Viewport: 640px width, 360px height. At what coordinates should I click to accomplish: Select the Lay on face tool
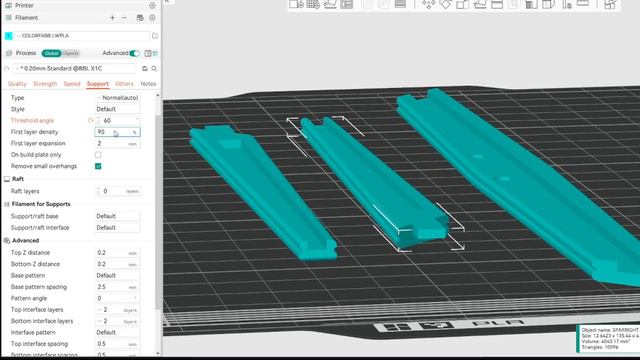coord(480,4)
